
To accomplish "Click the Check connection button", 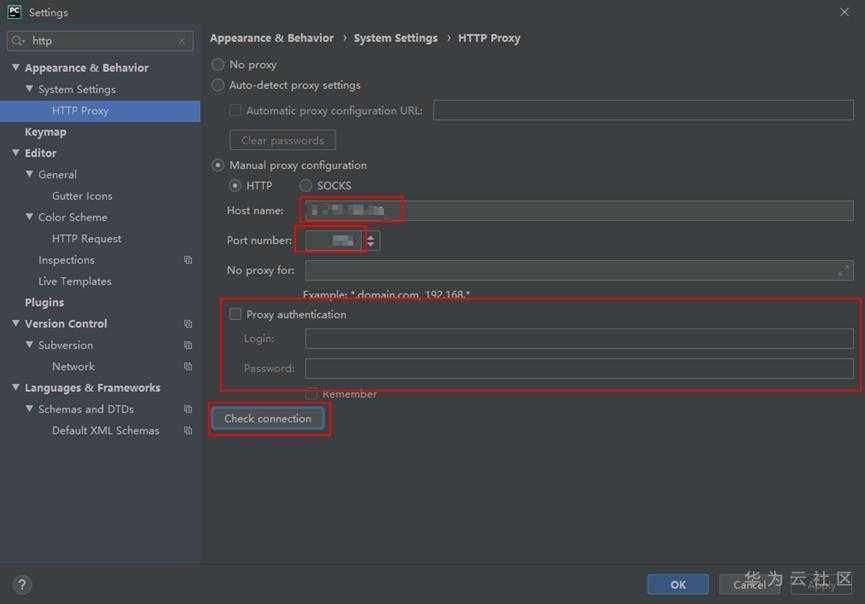I will (x=268, y=419).
